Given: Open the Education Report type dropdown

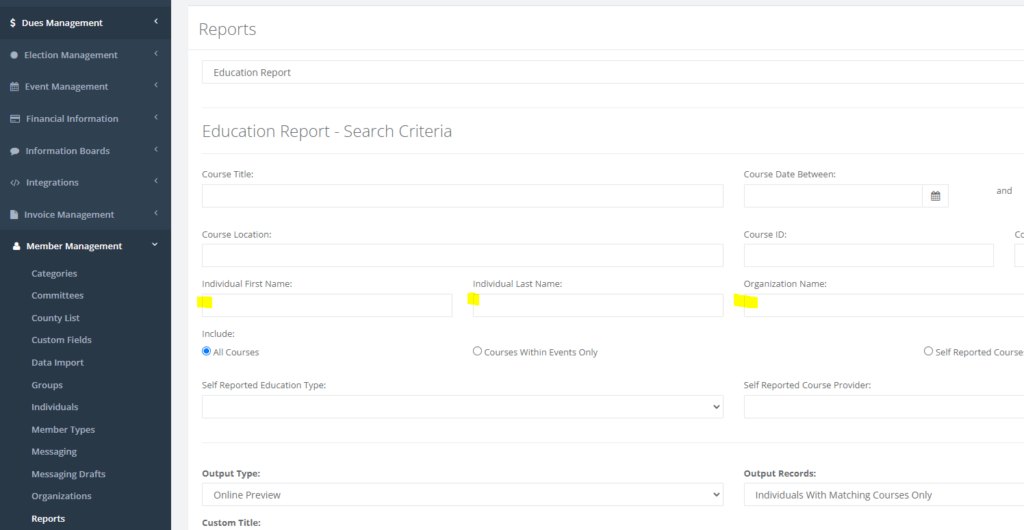Looking at the screenshot, I should 610,72.
